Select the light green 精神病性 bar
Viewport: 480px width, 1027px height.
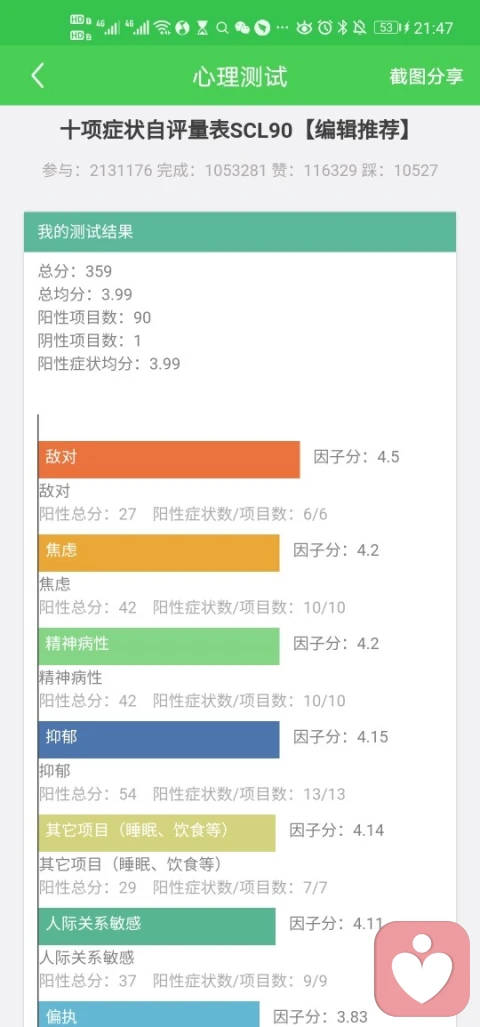158,646
